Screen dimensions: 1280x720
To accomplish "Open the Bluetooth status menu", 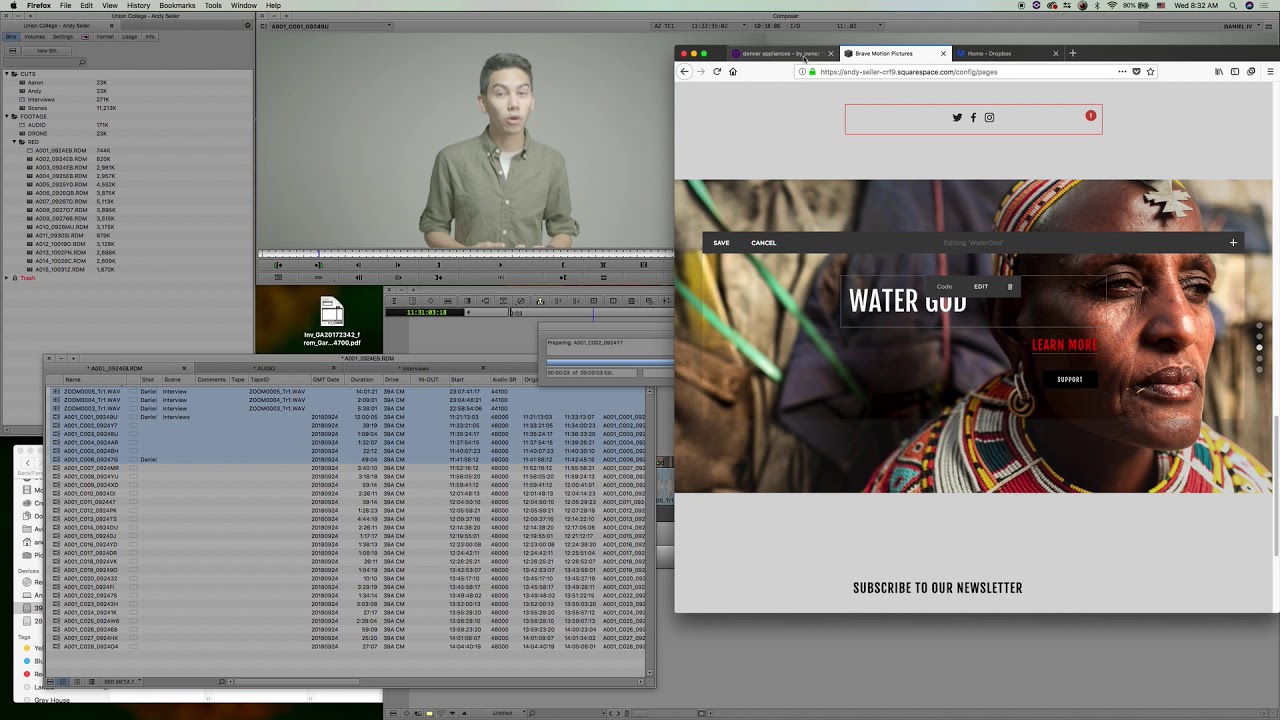I will point(1098,5).
